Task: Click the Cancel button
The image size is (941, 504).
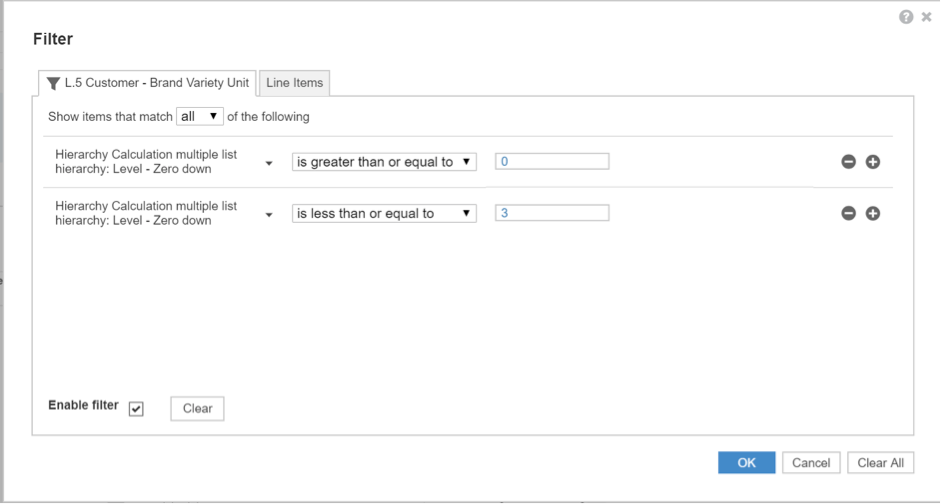Action: tap(811, 463)
